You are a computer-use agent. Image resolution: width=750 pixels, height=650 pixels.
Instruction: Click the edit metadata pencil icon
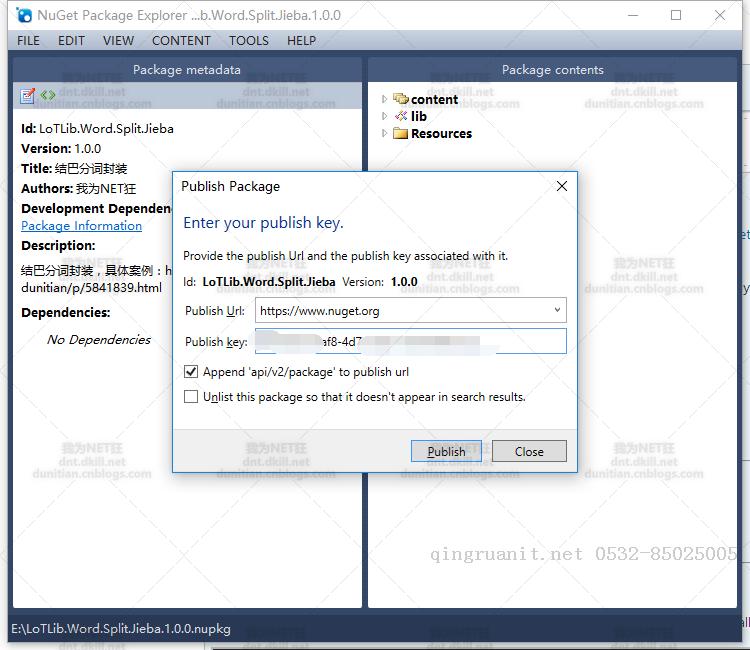pos(28,96)
